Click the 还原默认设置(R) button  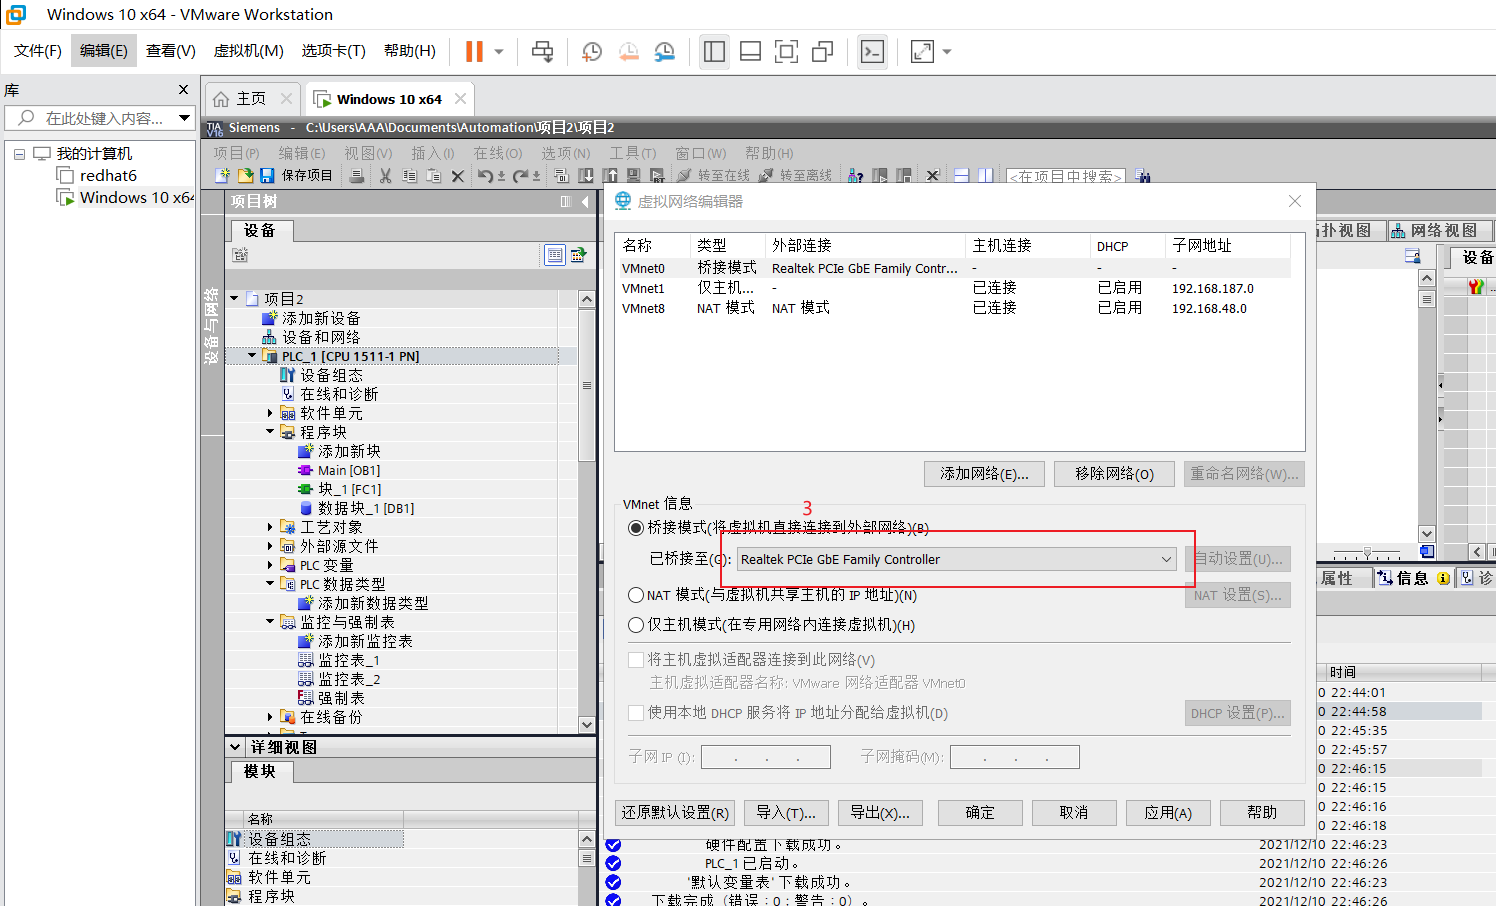(x=676, y=813)
